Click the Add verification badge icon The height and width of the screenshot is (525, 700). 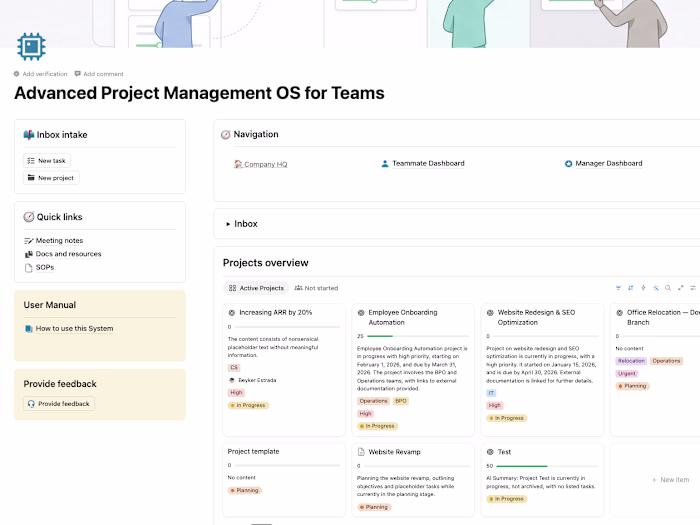[x=17, y=74]
